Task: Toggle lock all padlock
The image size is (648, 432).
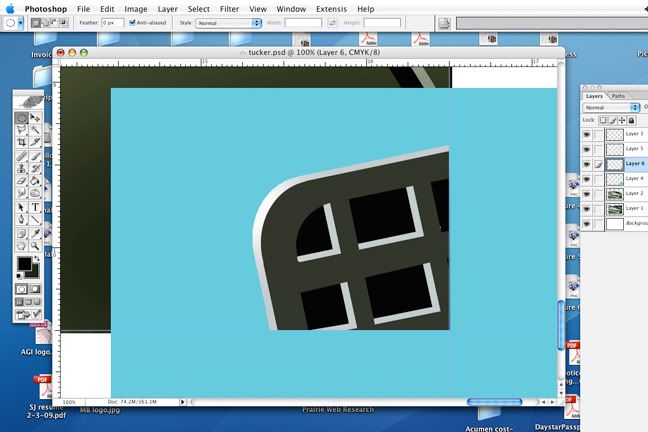Action: point(631,120)
